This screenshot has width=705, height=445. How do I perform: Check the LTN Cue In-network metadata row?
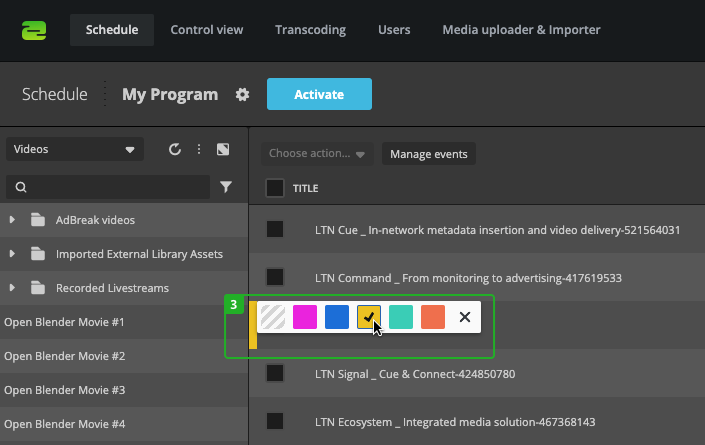tap(275, 230)
